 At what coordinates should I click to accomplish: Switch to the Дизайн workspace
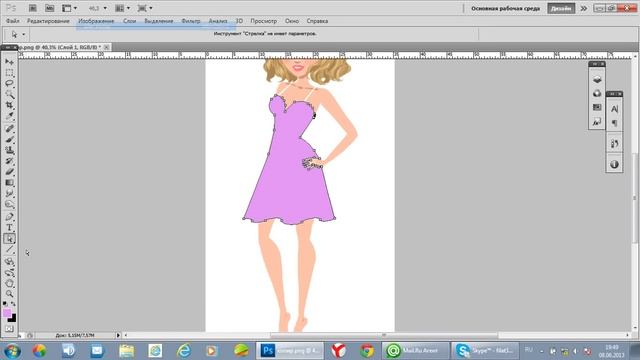[561, 8]
